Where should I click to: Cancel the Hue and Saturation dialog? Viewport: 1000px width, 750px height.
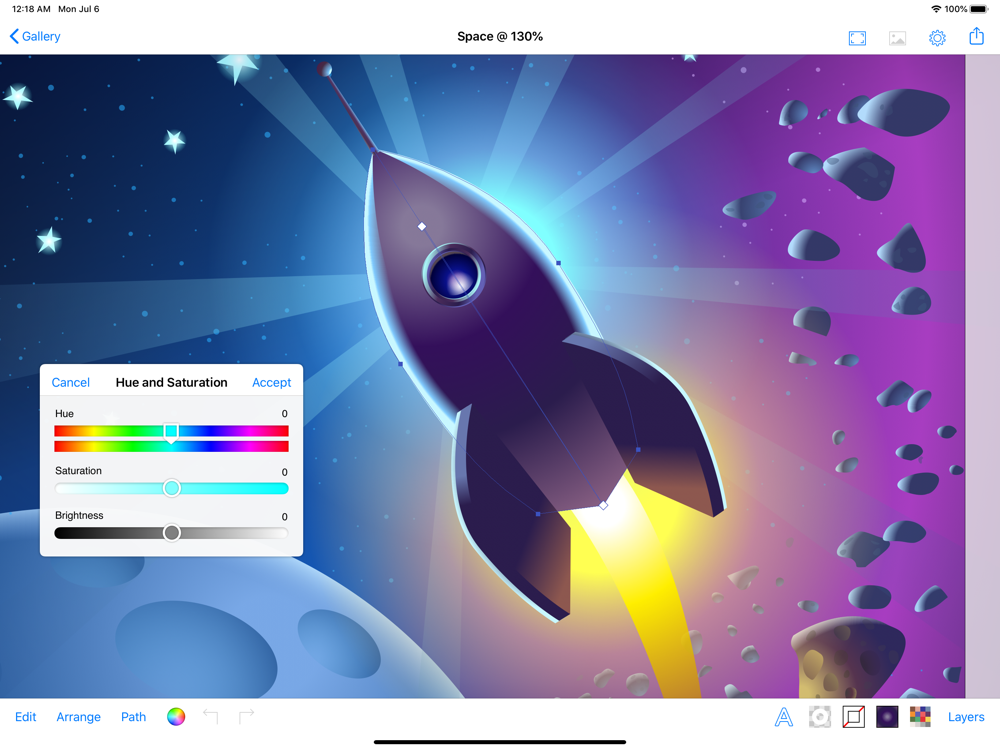pyautogui.click(x=71, y=382)
